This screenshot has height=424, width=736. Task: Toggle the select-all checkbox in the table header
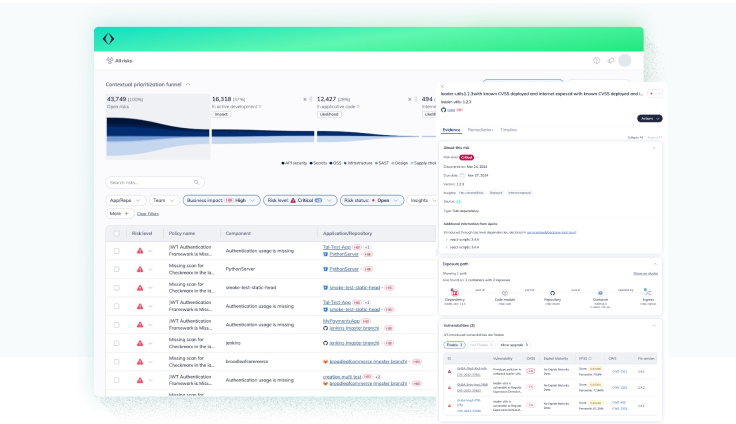pyautogui.click(x=115, y=233)
